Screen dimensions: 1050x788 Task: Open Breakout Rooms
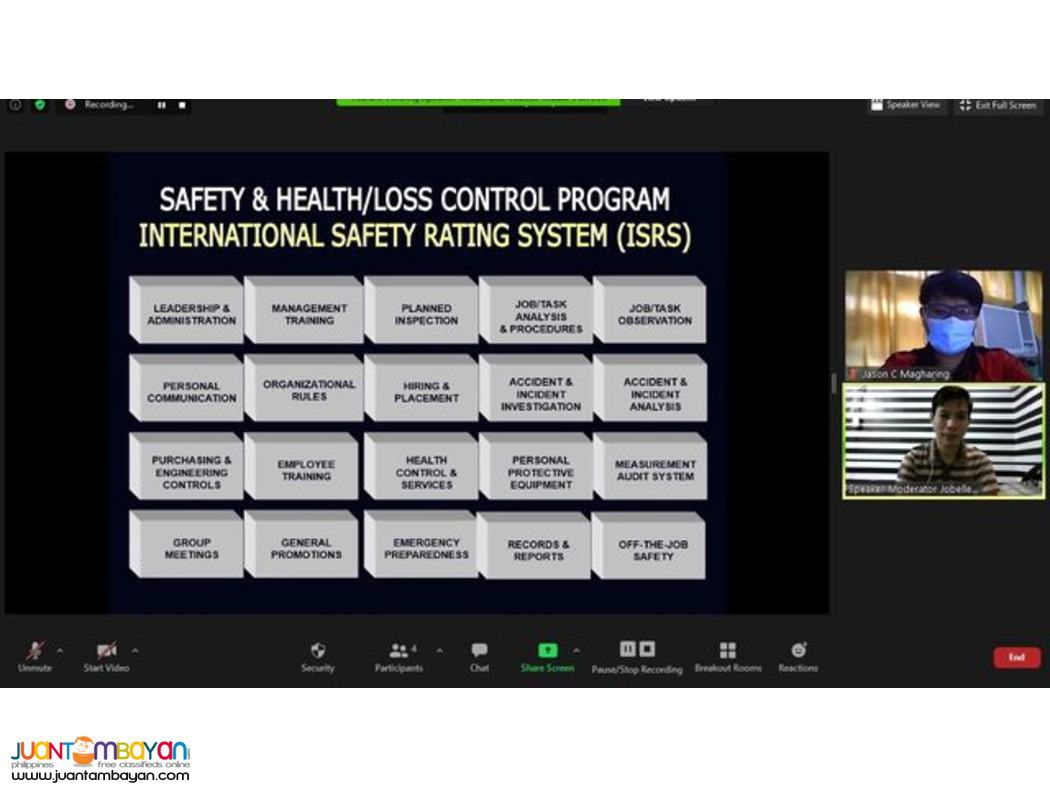tap(728, 650)
